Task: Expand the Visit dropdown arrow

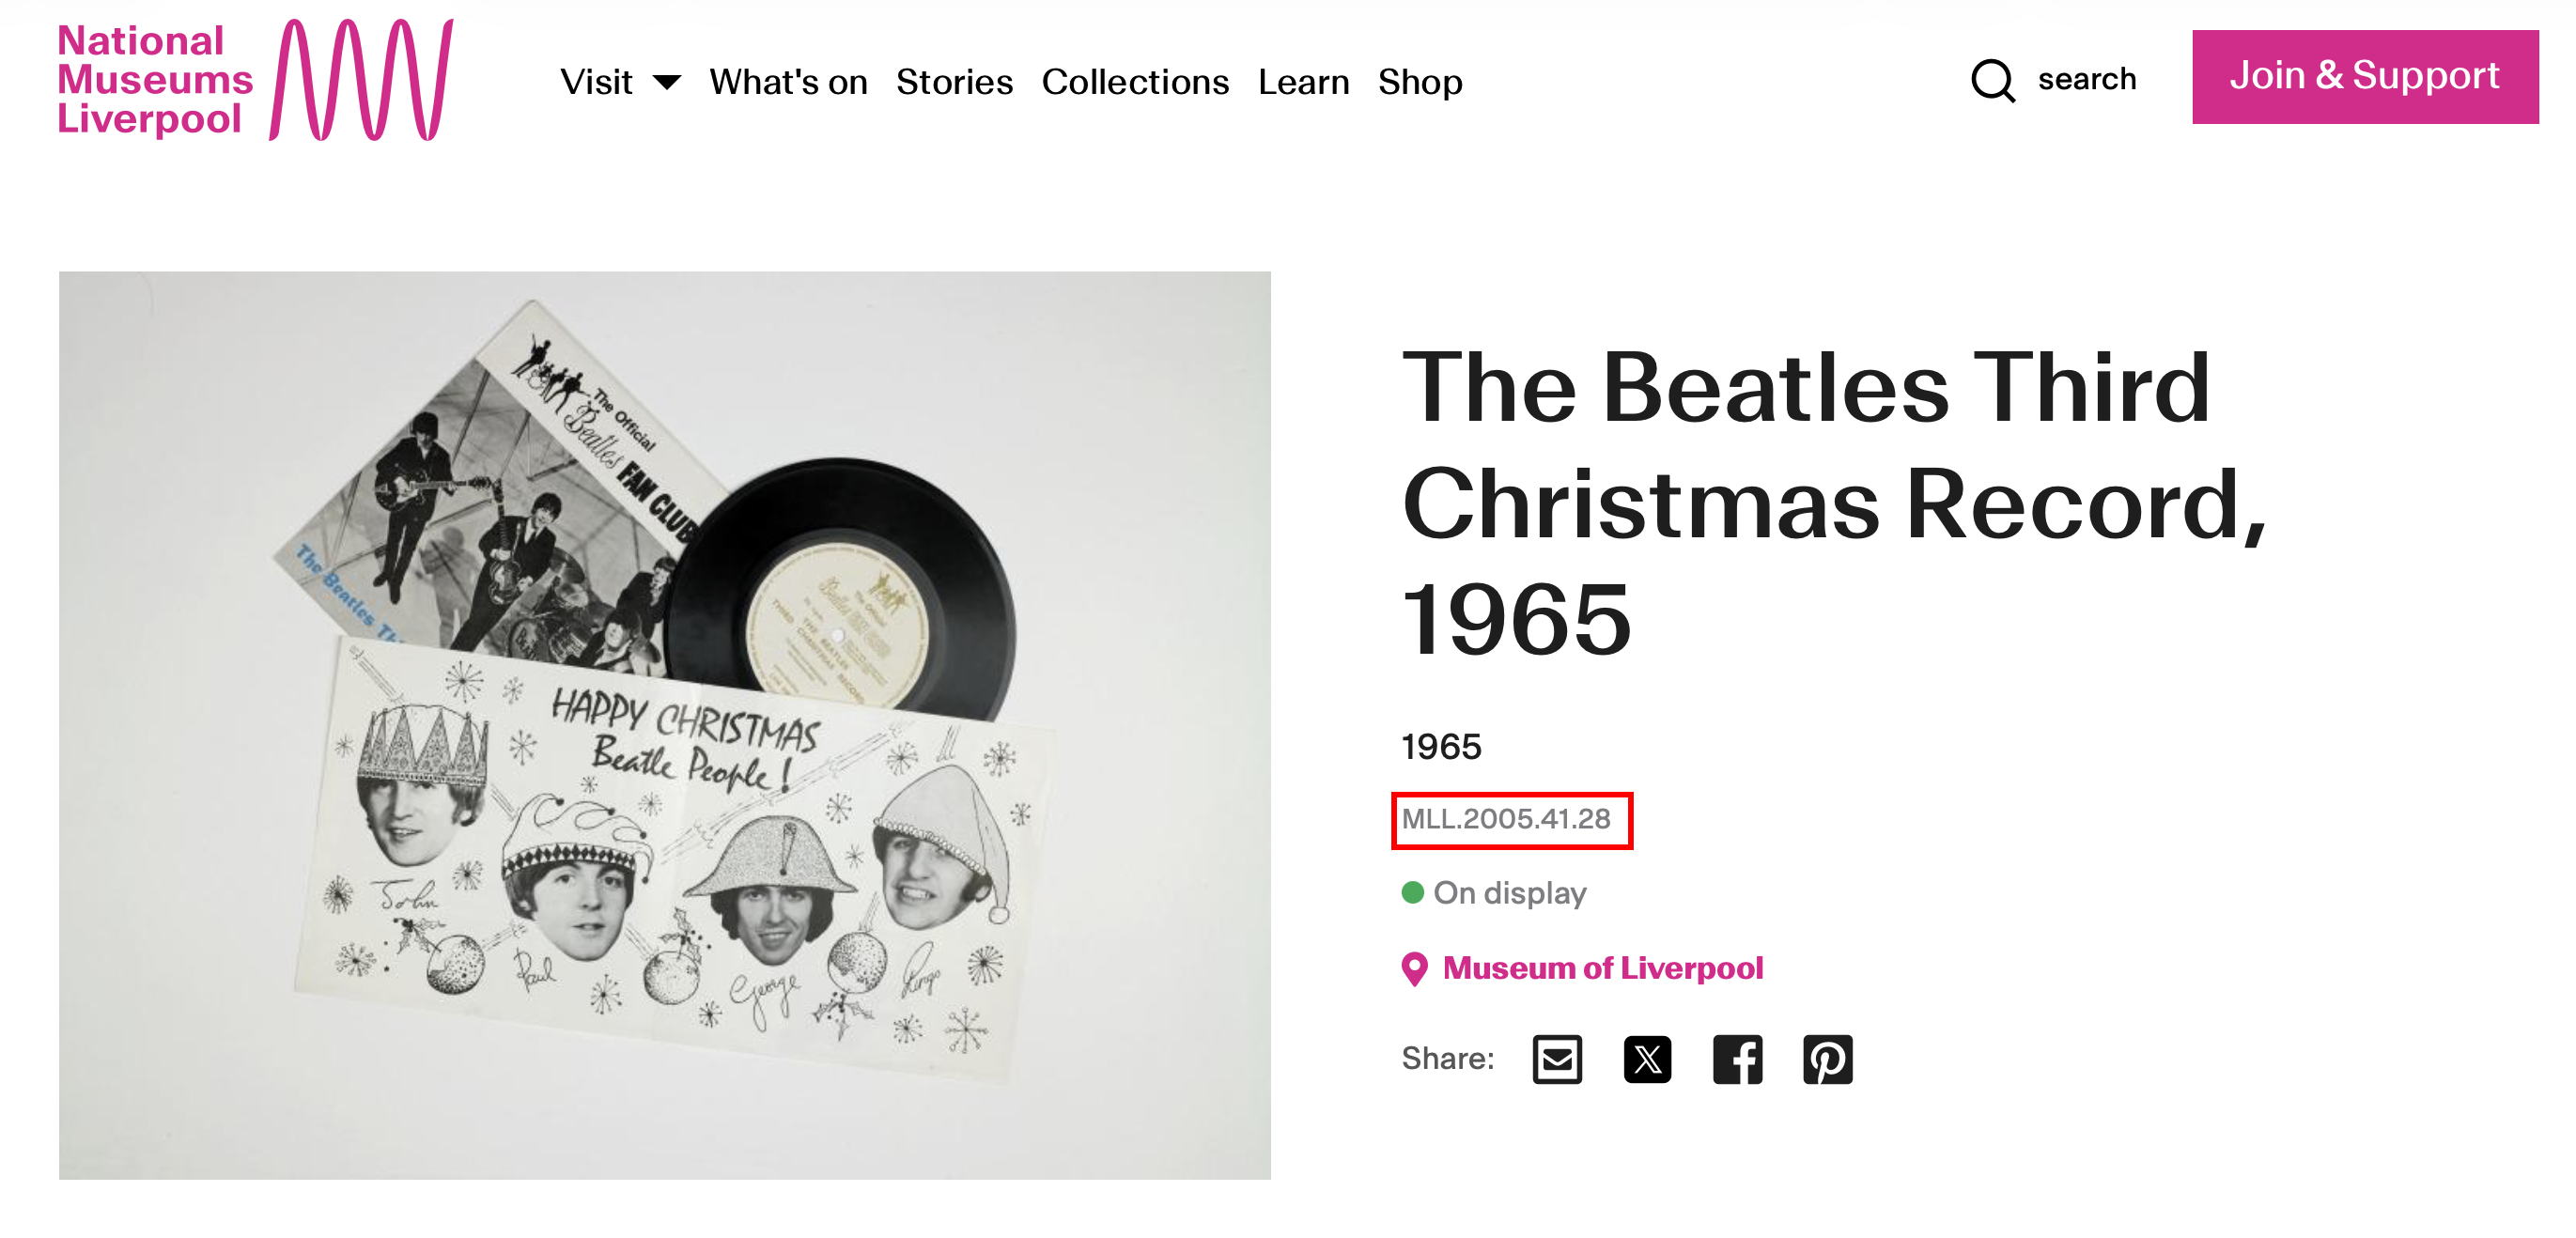Action: [x=667, y=82]
